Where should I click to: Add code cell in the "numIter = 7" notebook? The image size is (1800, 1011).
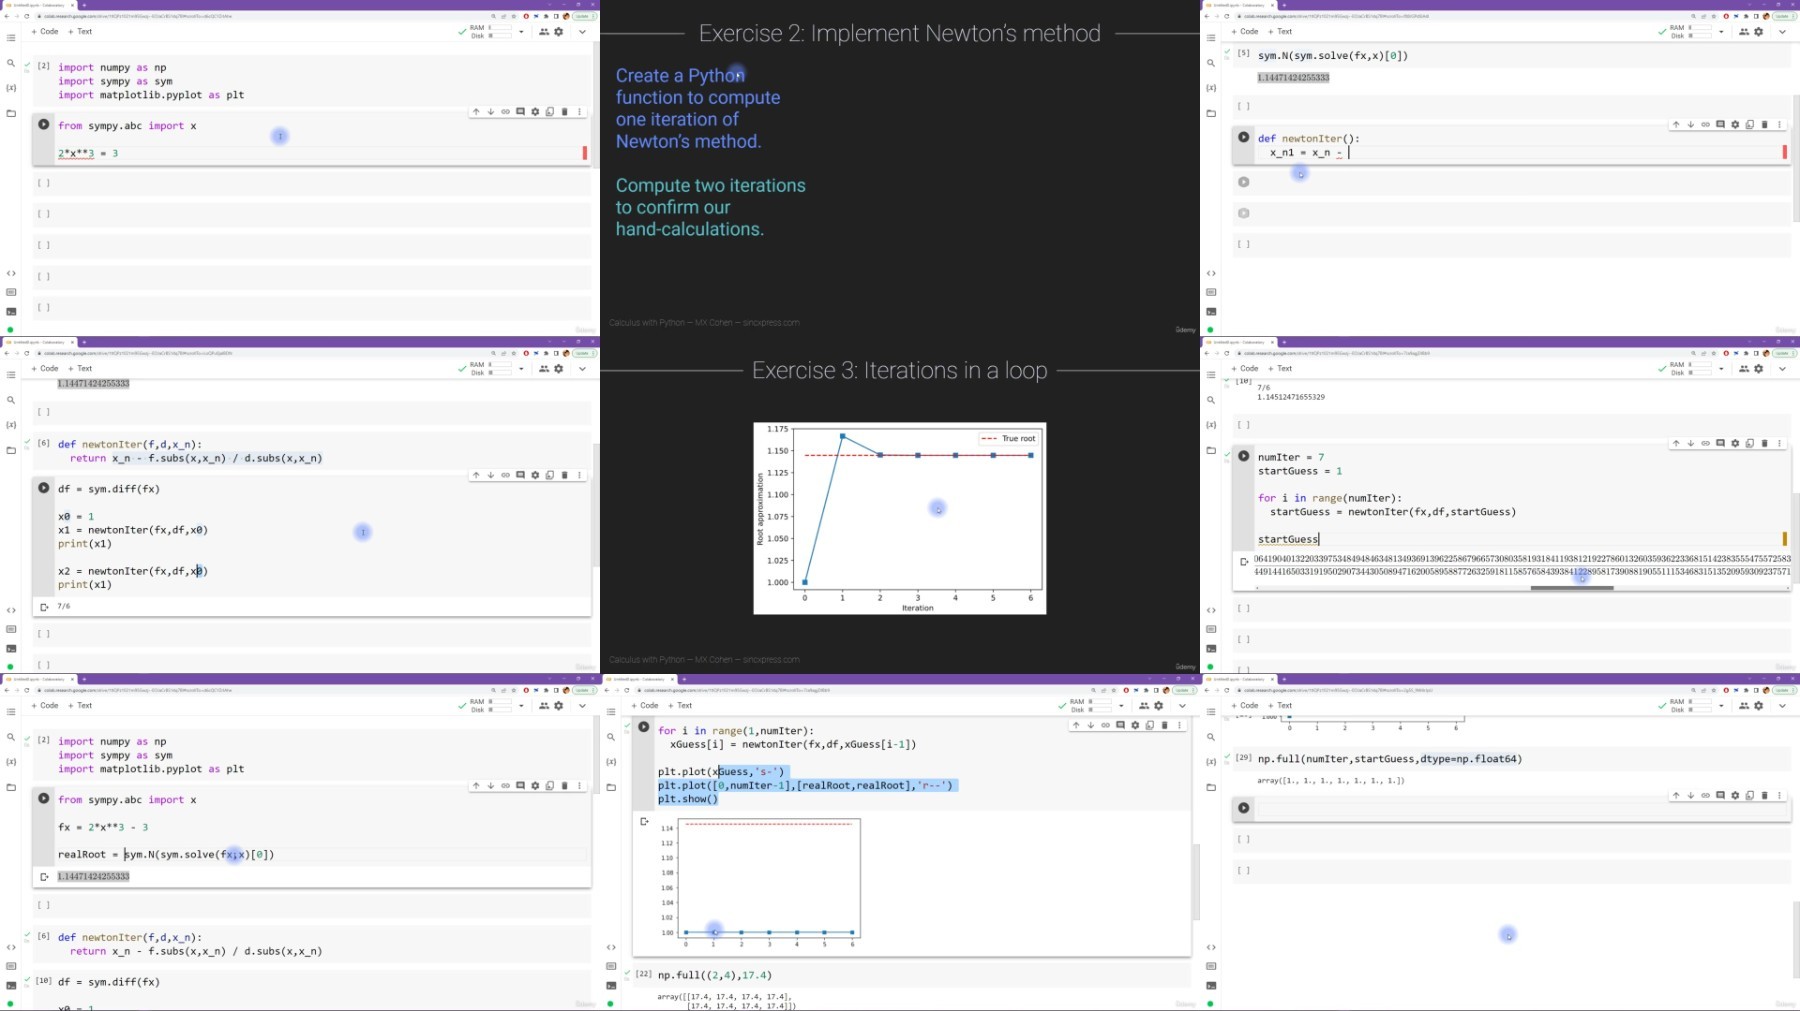(x=1245, y=369)
